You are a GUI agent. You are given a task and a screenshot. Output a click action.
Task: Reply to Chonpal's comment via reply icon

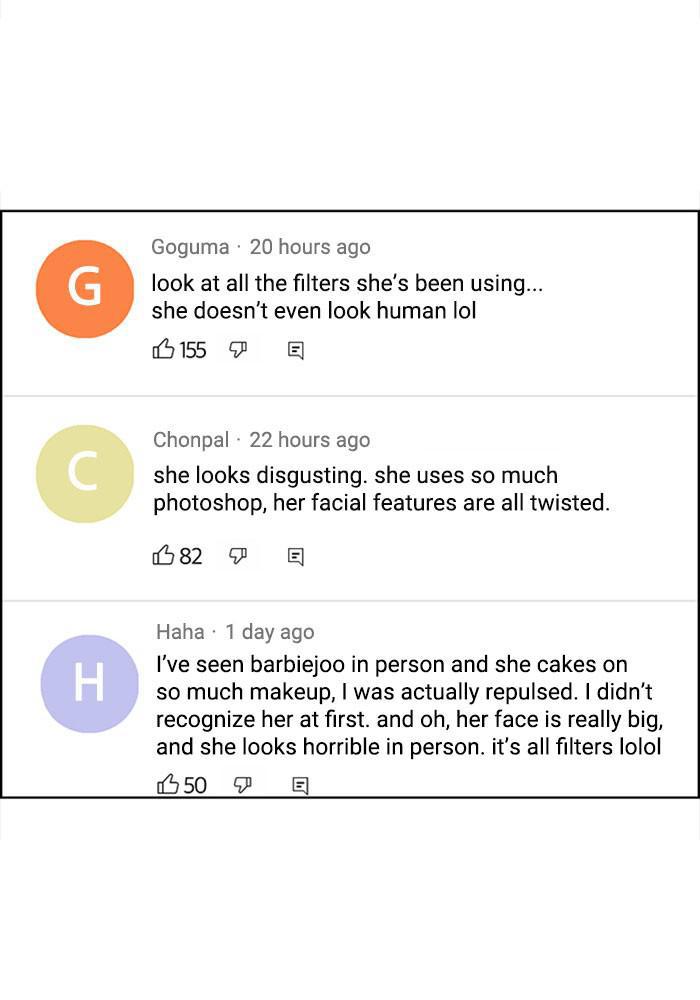pyautogui.click(x=296, y=557)
